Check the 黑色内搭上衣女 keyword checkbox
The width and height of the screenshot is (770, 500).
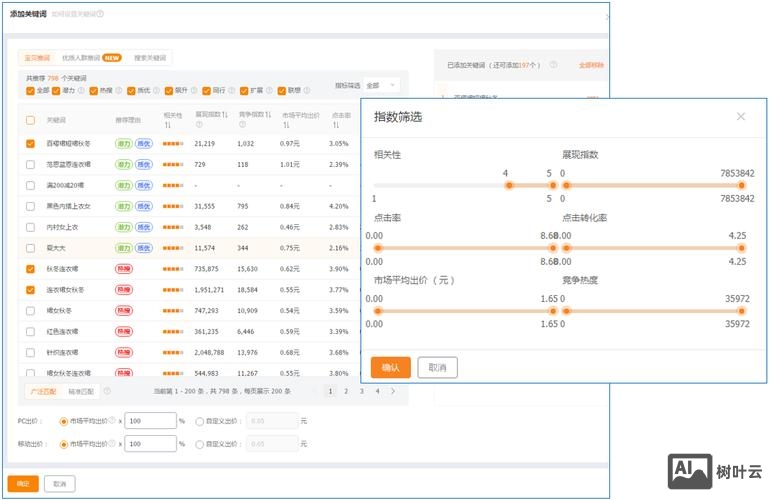pos(30,206)
